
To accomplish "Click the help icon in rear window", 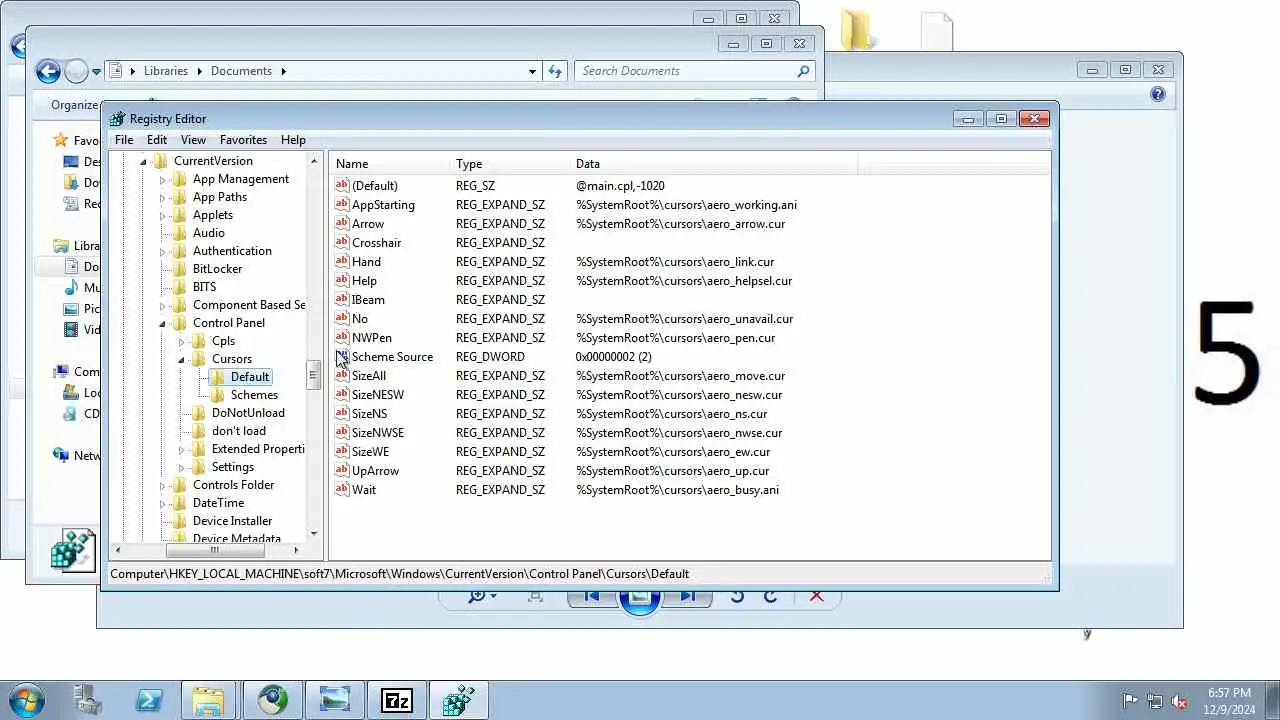I will coord(1158,94).
